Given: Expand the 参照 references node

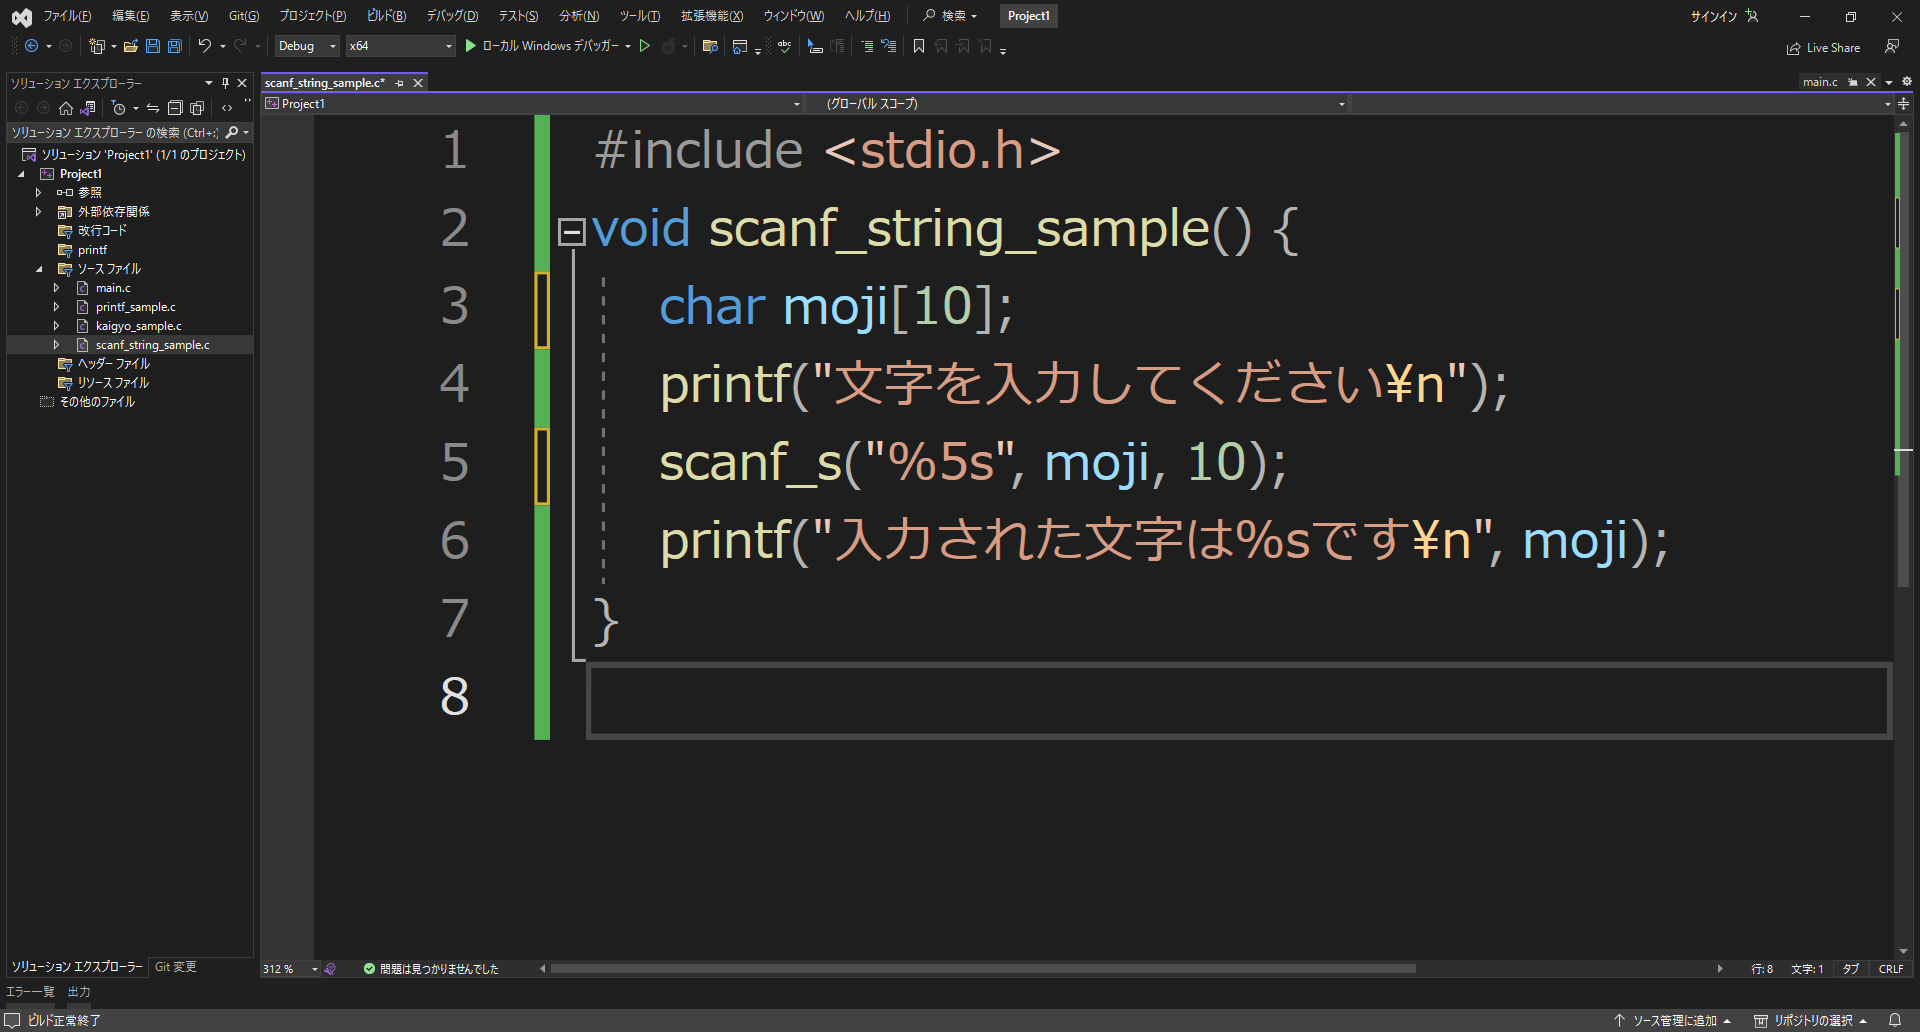Looking at the screenshot, I should (x=39, y=192).
